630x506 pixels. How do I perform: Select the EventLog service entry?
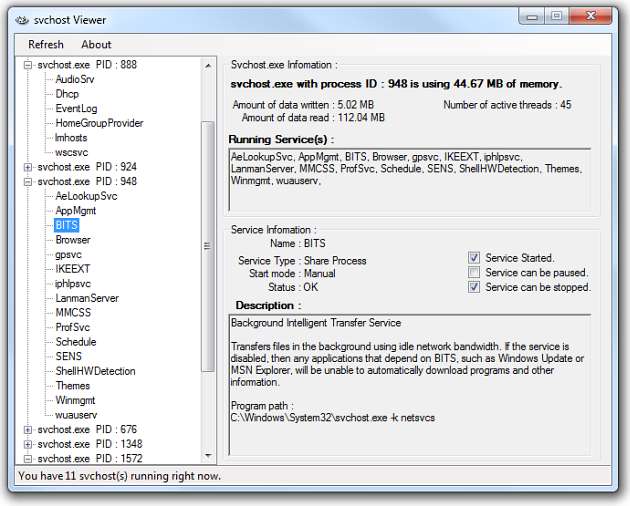click(76, 109)
